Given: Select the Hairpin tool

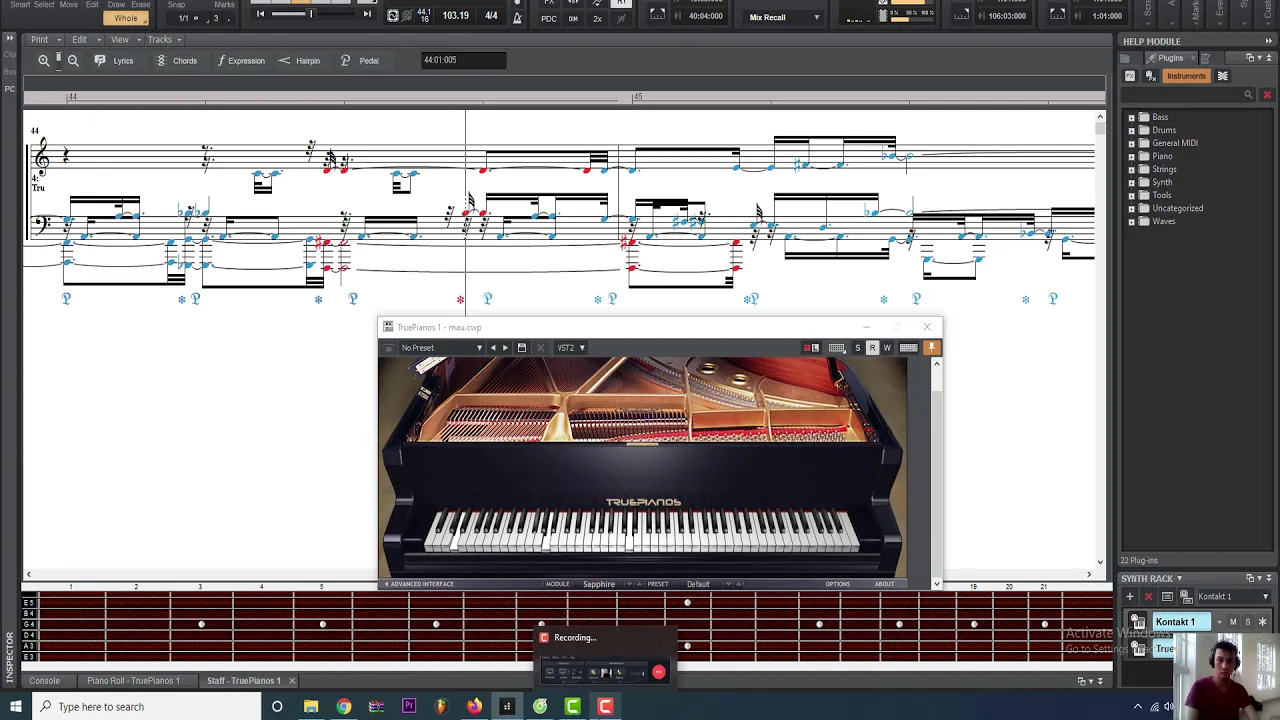Looking at the screenshot, I should (x=299, y=61).
